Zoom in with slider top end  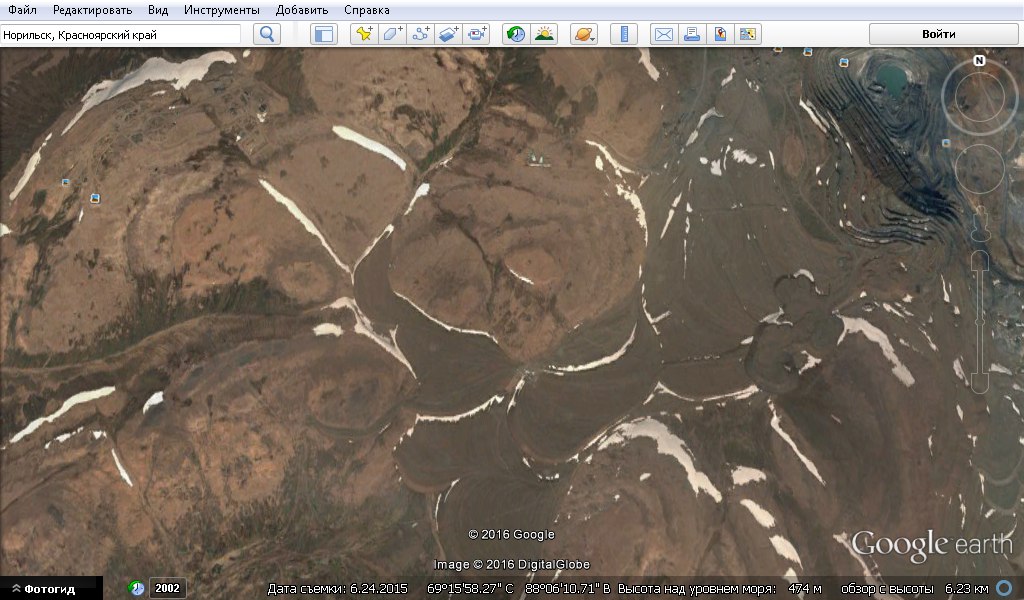979,259
